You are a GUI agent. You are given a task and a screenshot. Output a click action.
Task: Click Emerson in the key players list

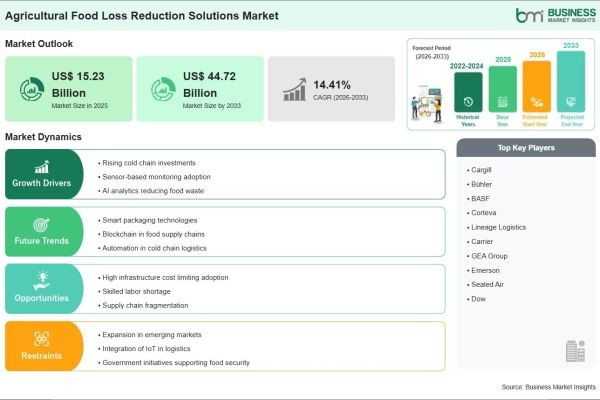pyautogui.click(x=483, y=270)
